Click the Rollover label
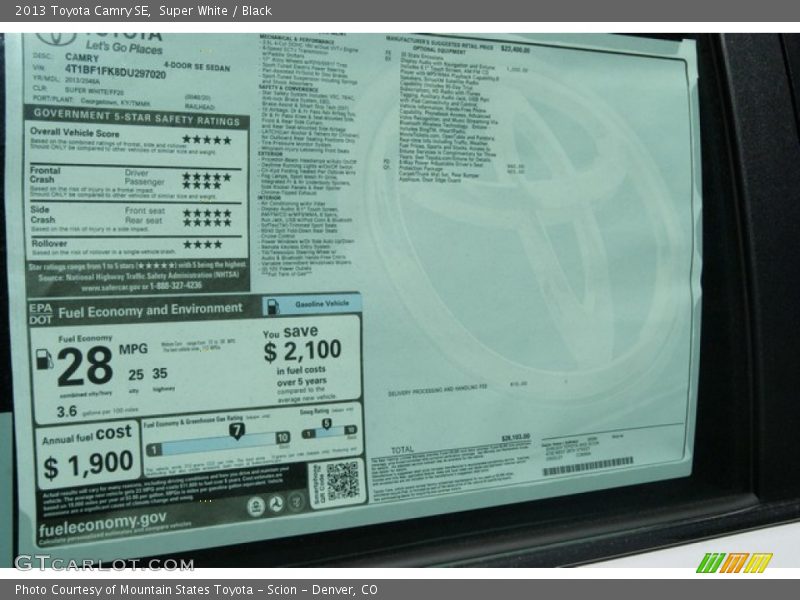 (x=49, y=243)
